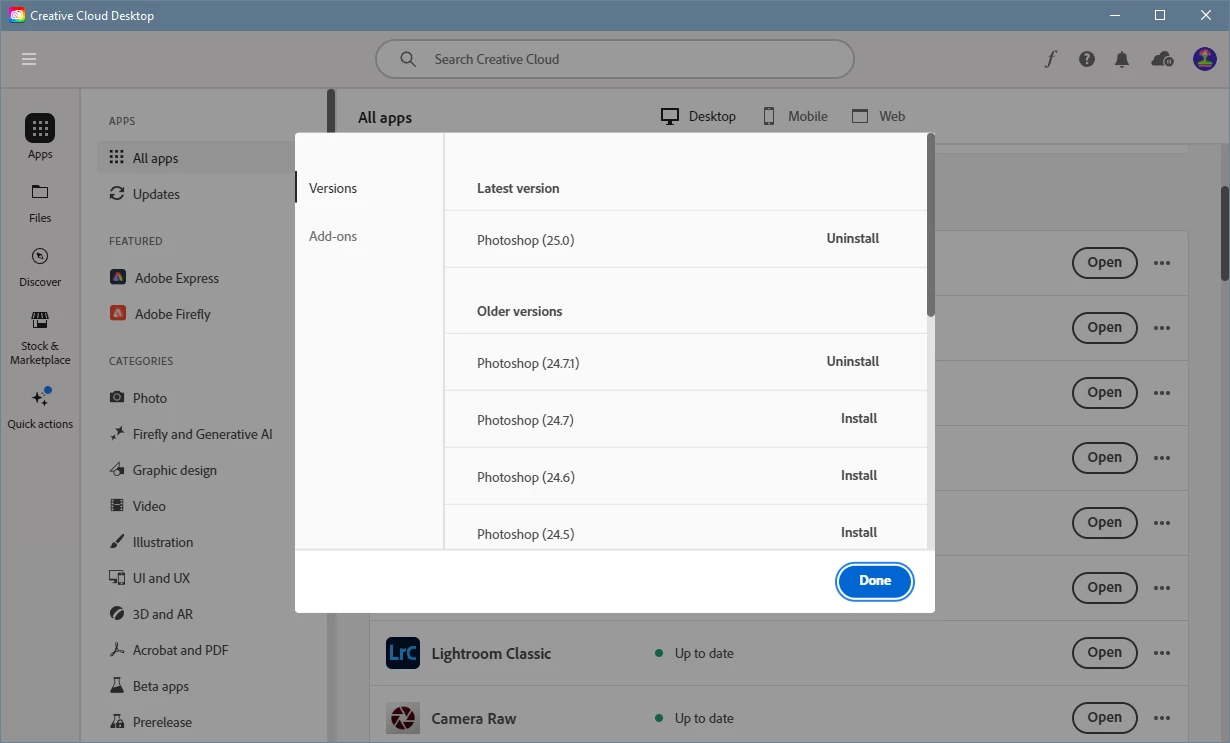Open the Help question mark icon
Viewport: 1230px width, 743px height.
tap(1087, 59)
